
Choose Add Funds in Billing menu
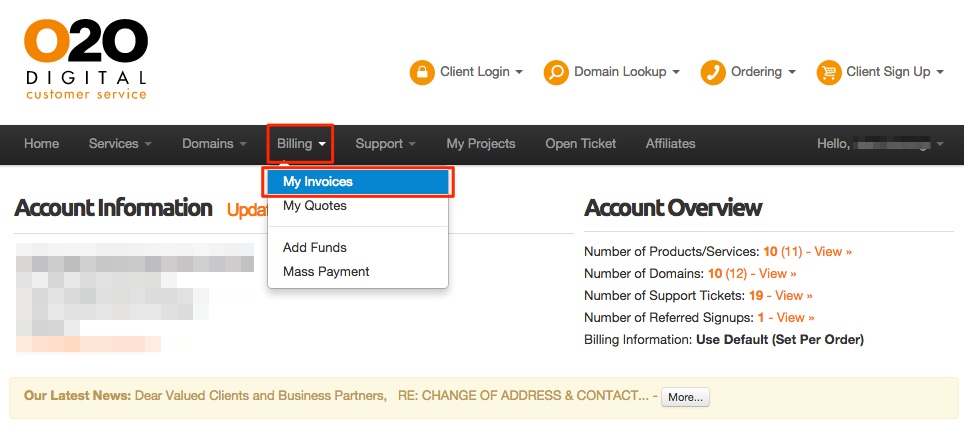(358, 248)
